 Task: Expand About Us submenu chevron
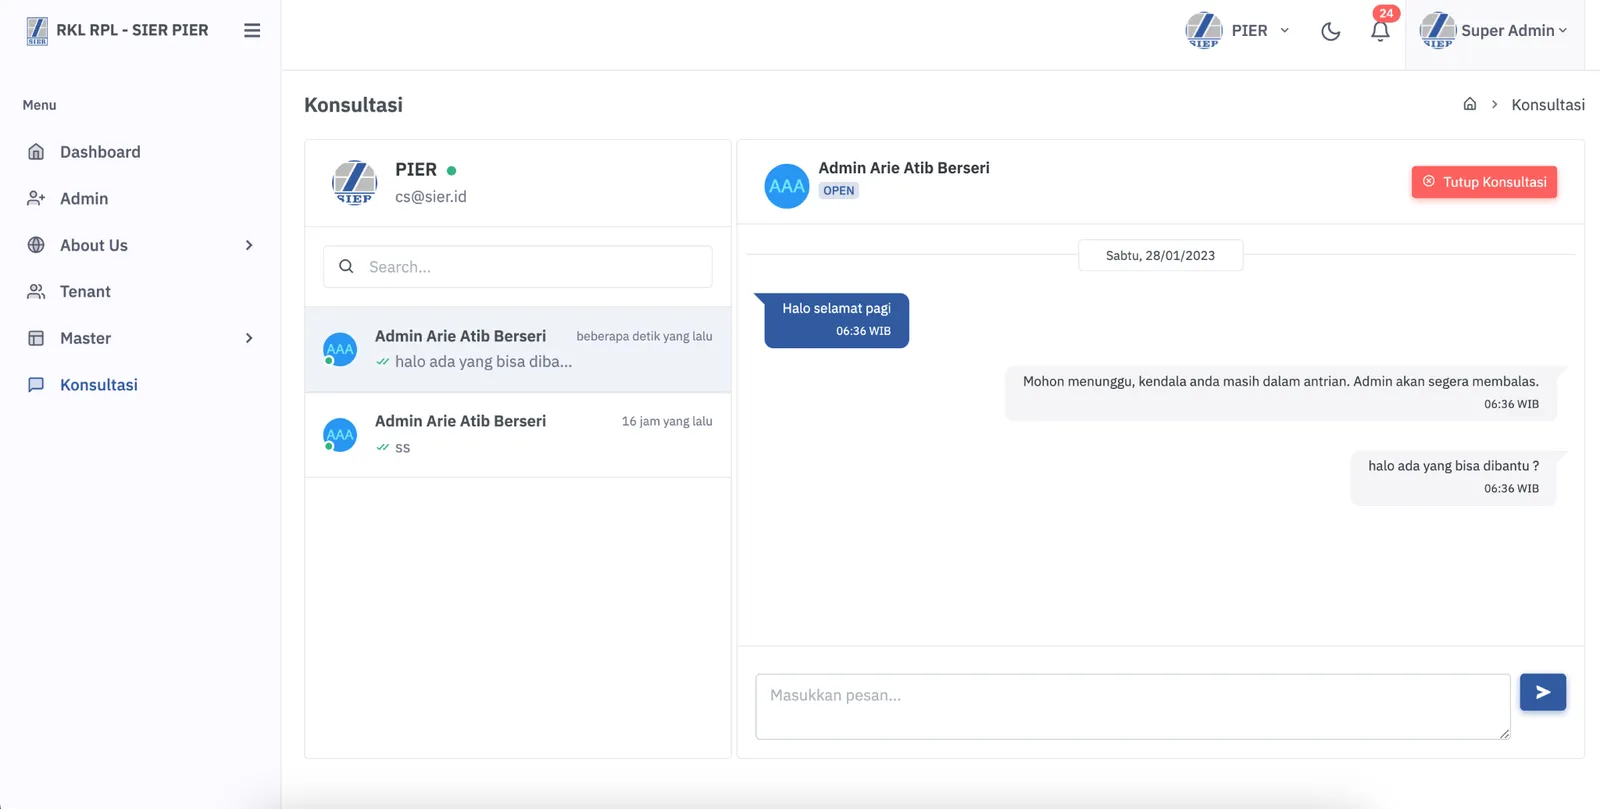coord(249,245)
